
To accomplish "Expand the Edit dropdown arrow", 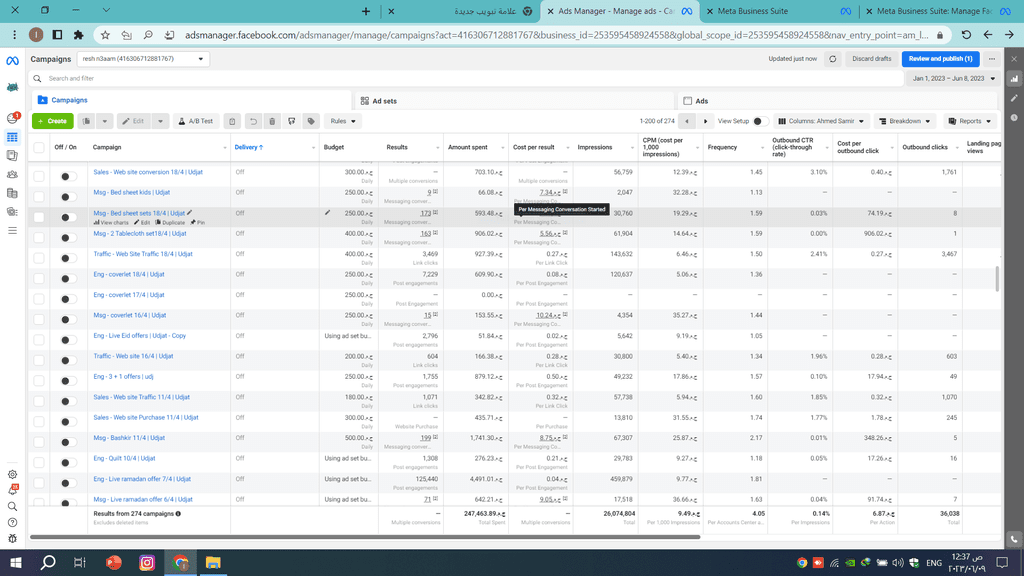I will [x=160, y=121].
